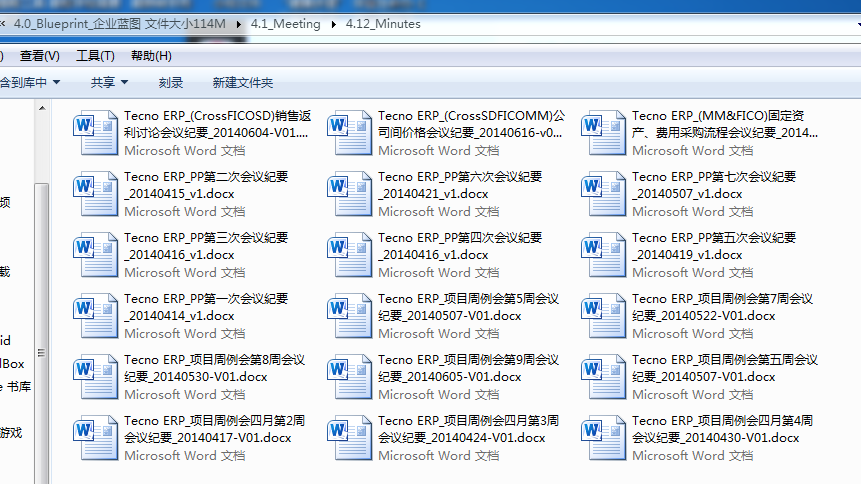Open the 查看(V) menu
This screenshot has width=861, height=484.
click(40, 56)
